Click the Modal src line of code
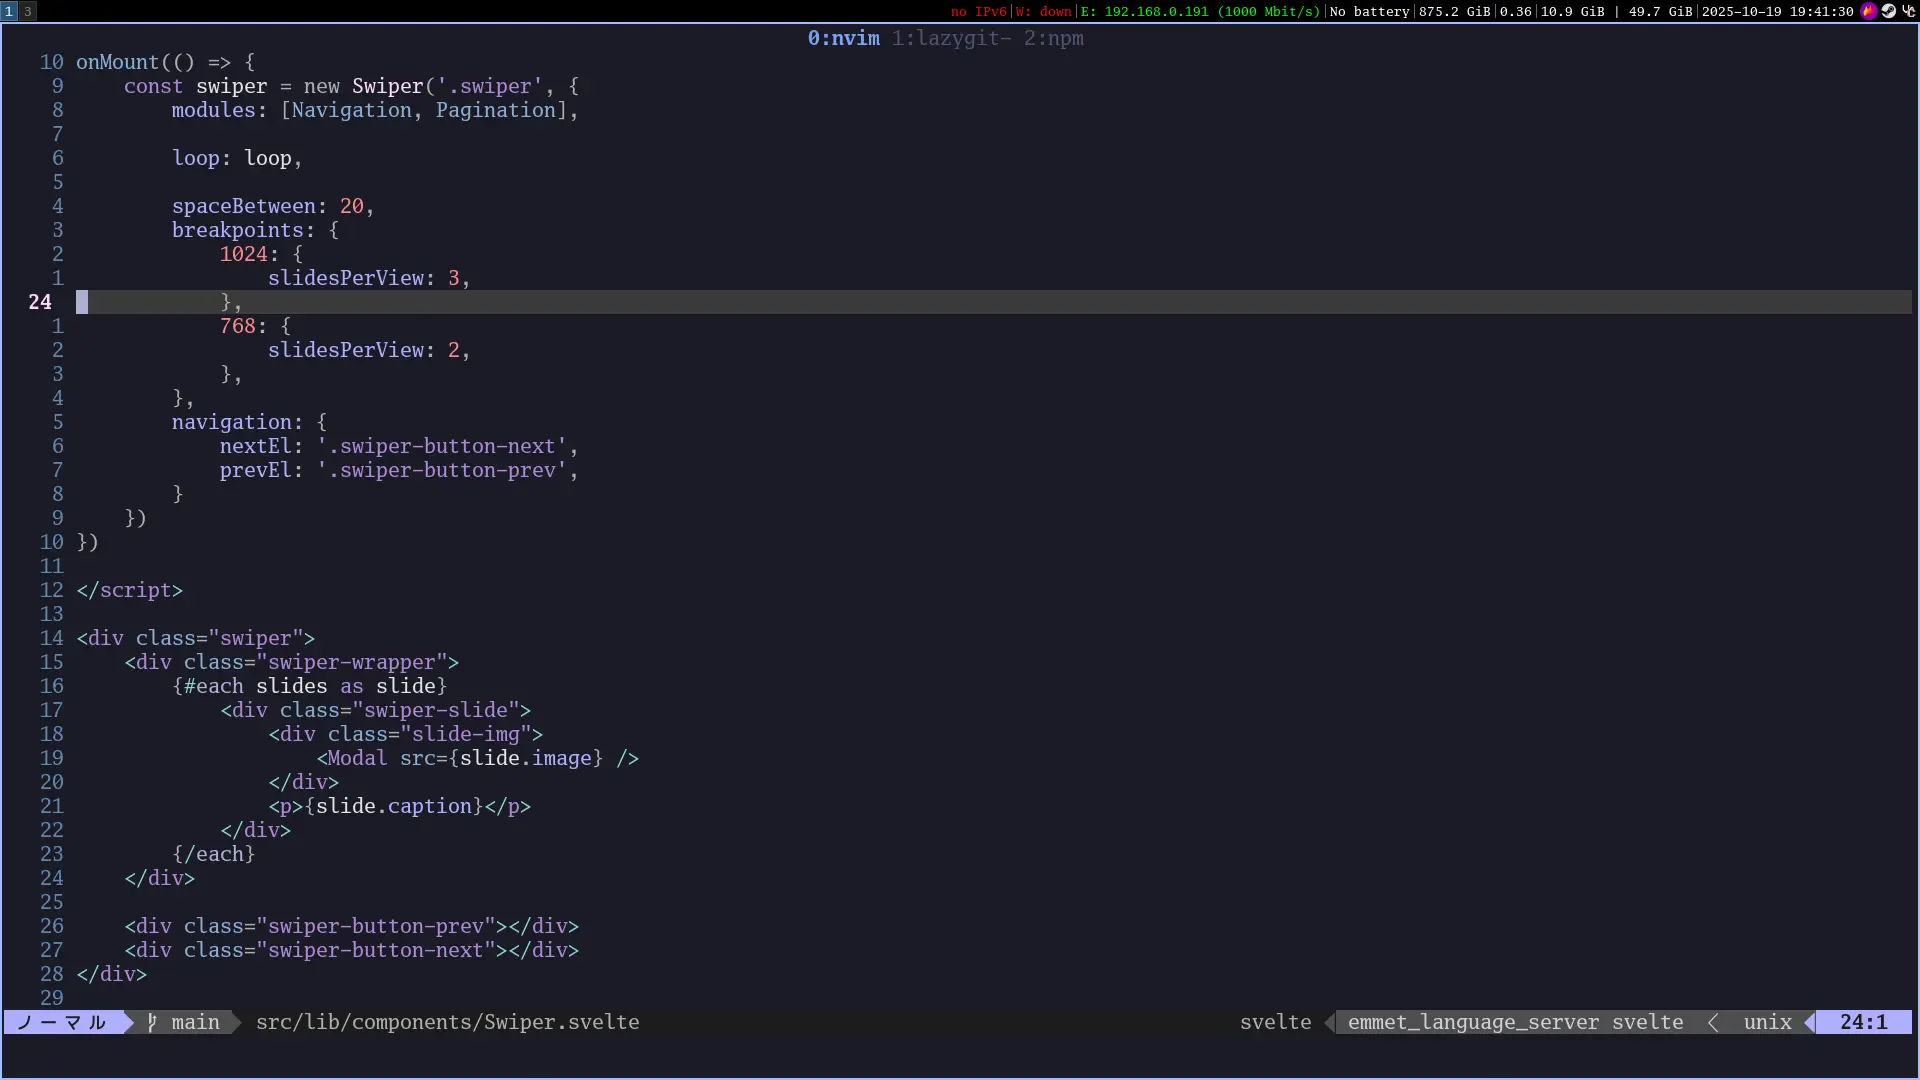Image resolution: width=1920 pixels, height=1080 pixels. pyautogui.click(x=478, y=758)
